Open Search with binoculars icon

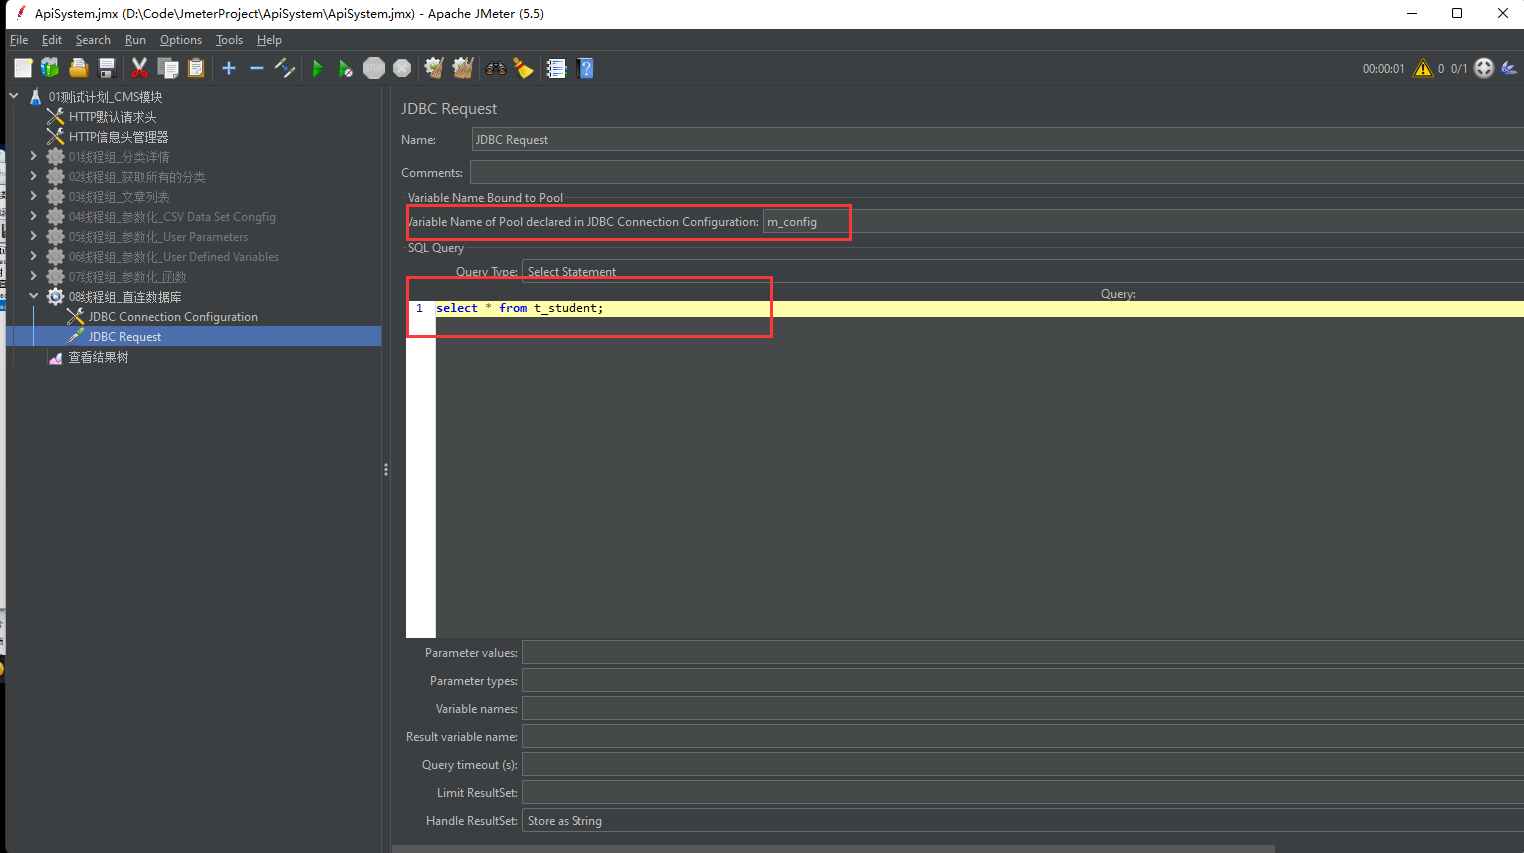(x=496, y=68)
